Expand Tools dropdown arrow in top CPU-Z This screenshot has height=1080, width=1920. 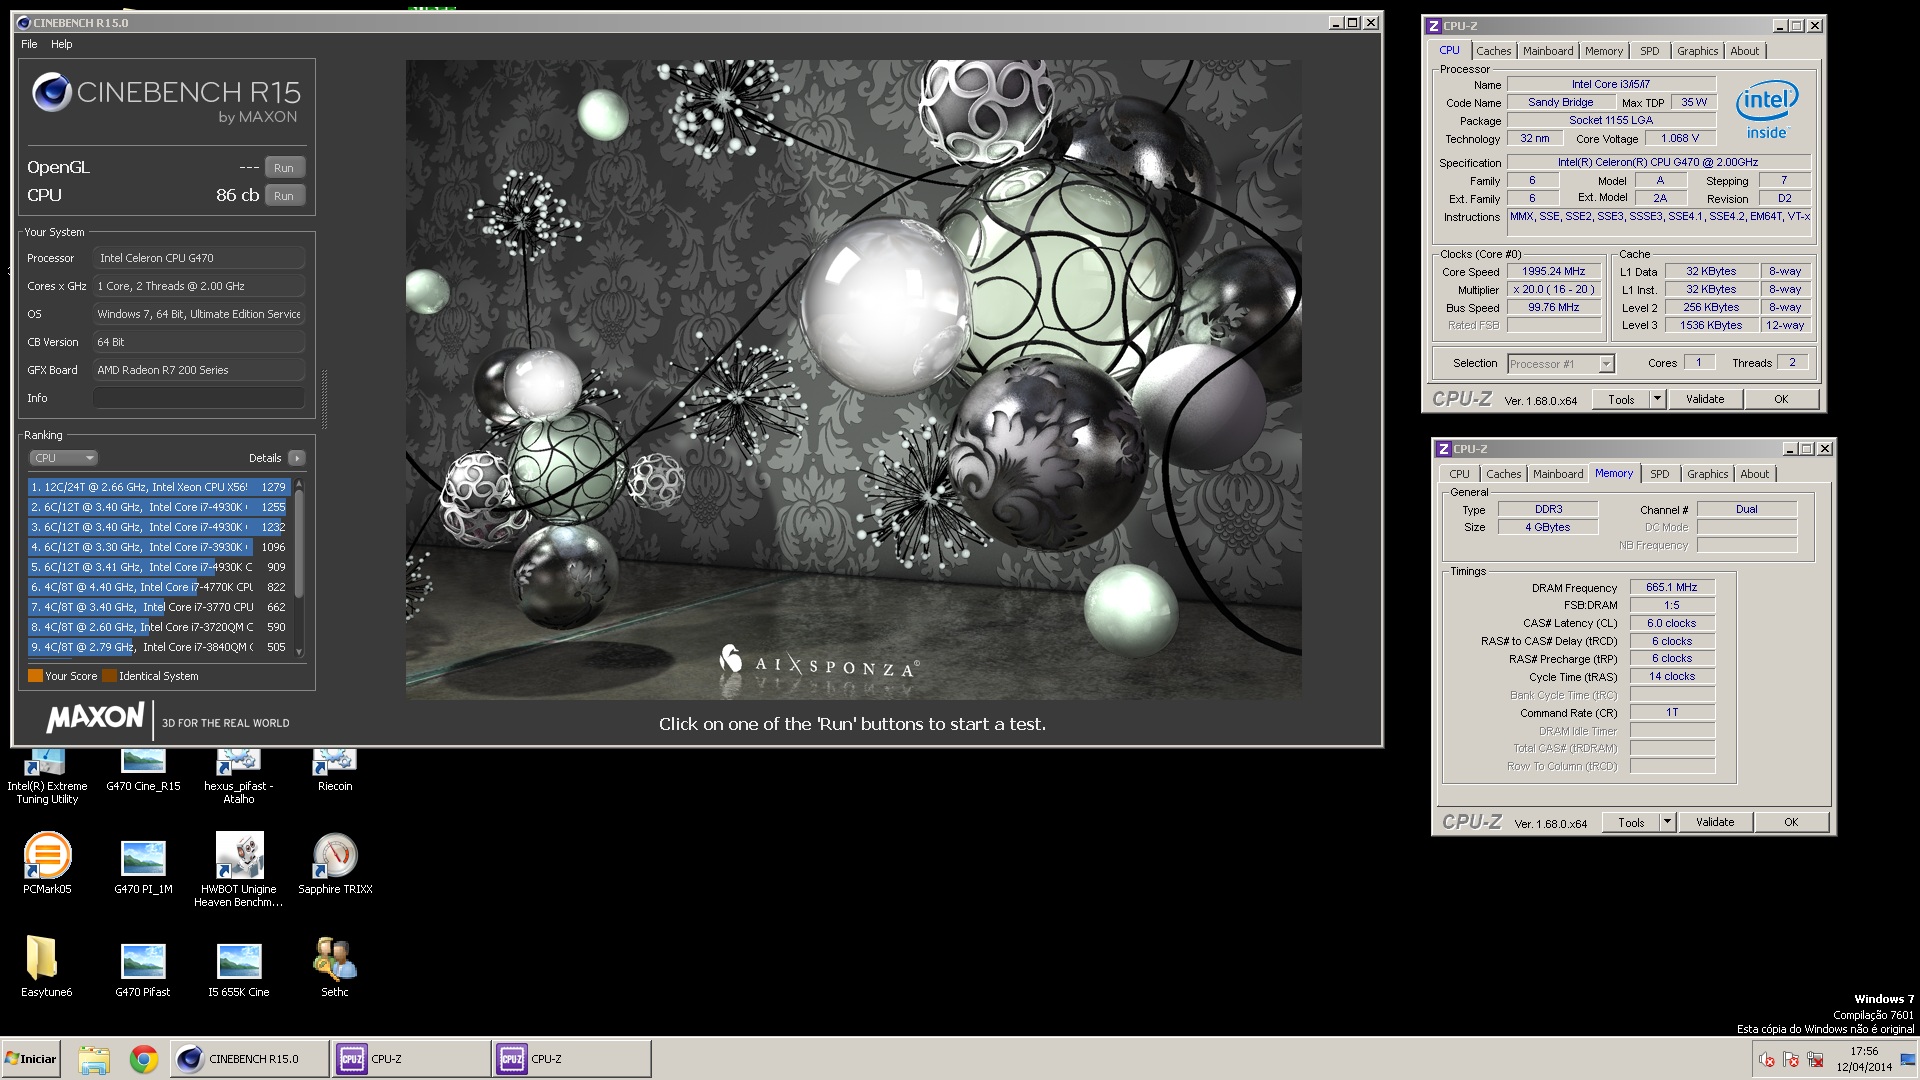1656,399
